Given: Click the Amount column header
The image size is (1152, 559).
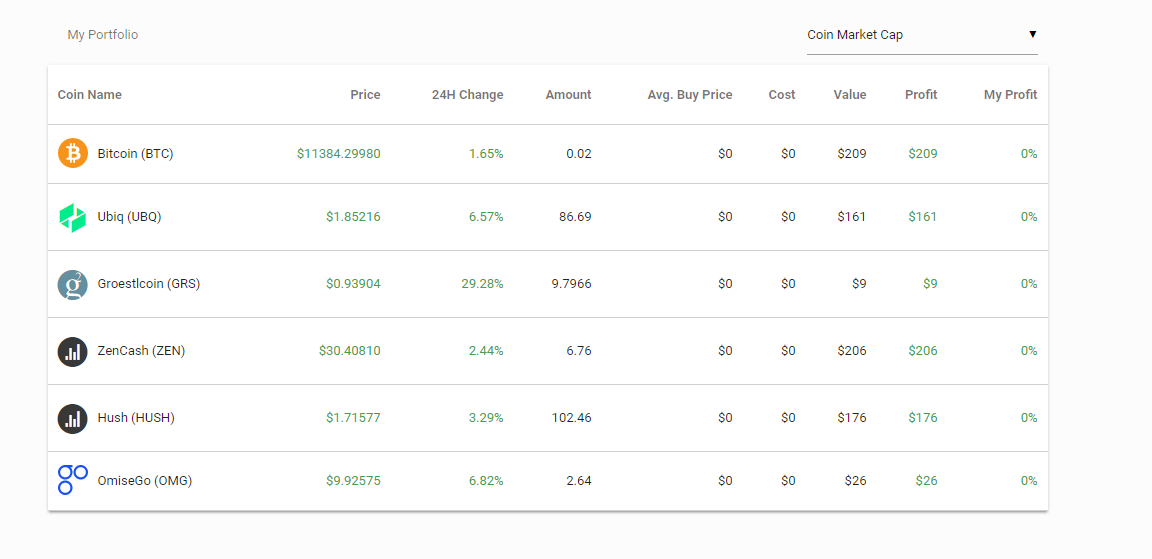Looking at the screenshot, I should pyautogui.click(x=568, y=95).
